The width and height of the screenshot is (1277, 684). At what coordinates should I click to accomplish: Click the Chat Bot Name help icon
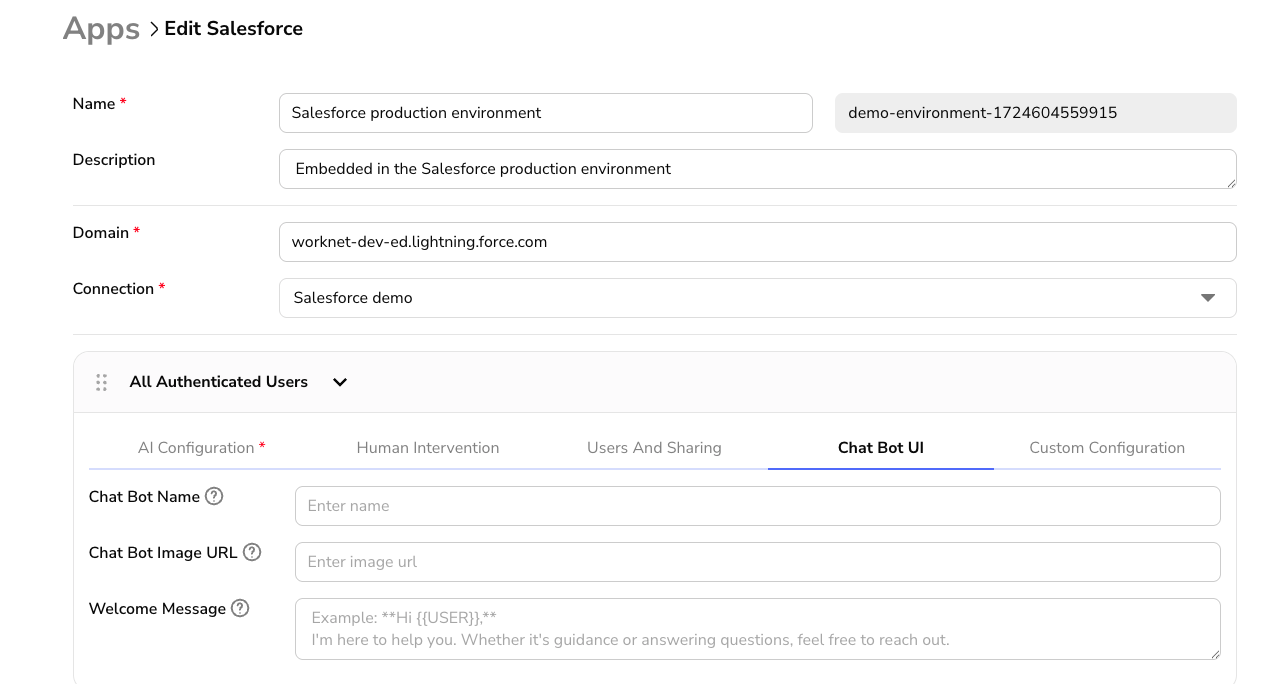click(x=214, y=496)
